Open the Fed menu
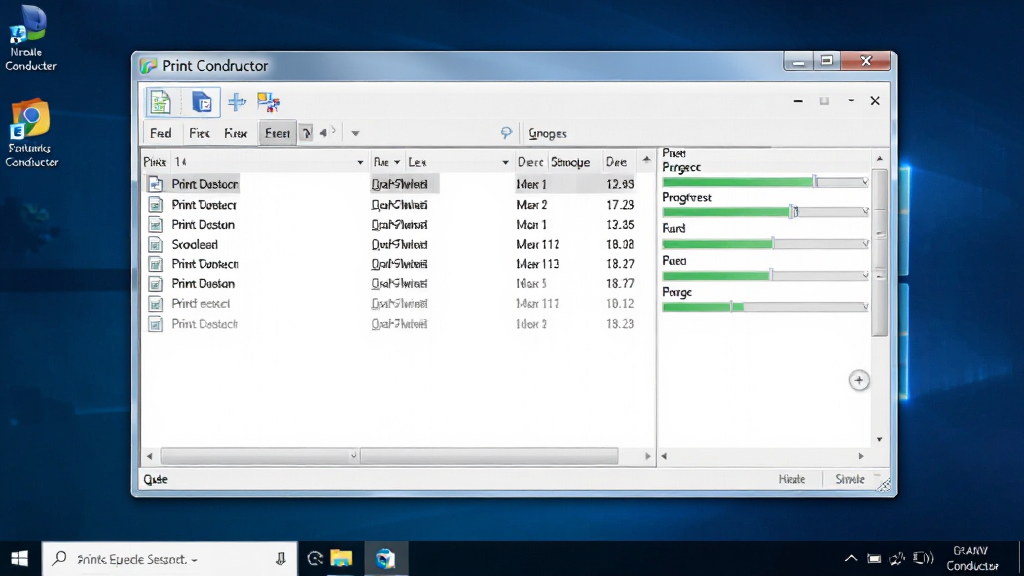Screen dimensions: 1024x576 point(161,133)
